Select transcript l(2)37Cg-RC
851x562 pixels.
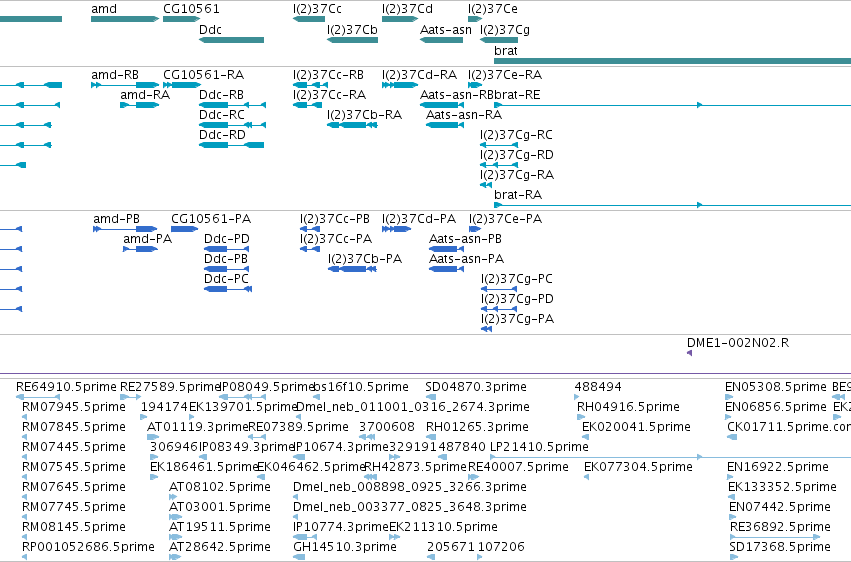coord(499,145)
